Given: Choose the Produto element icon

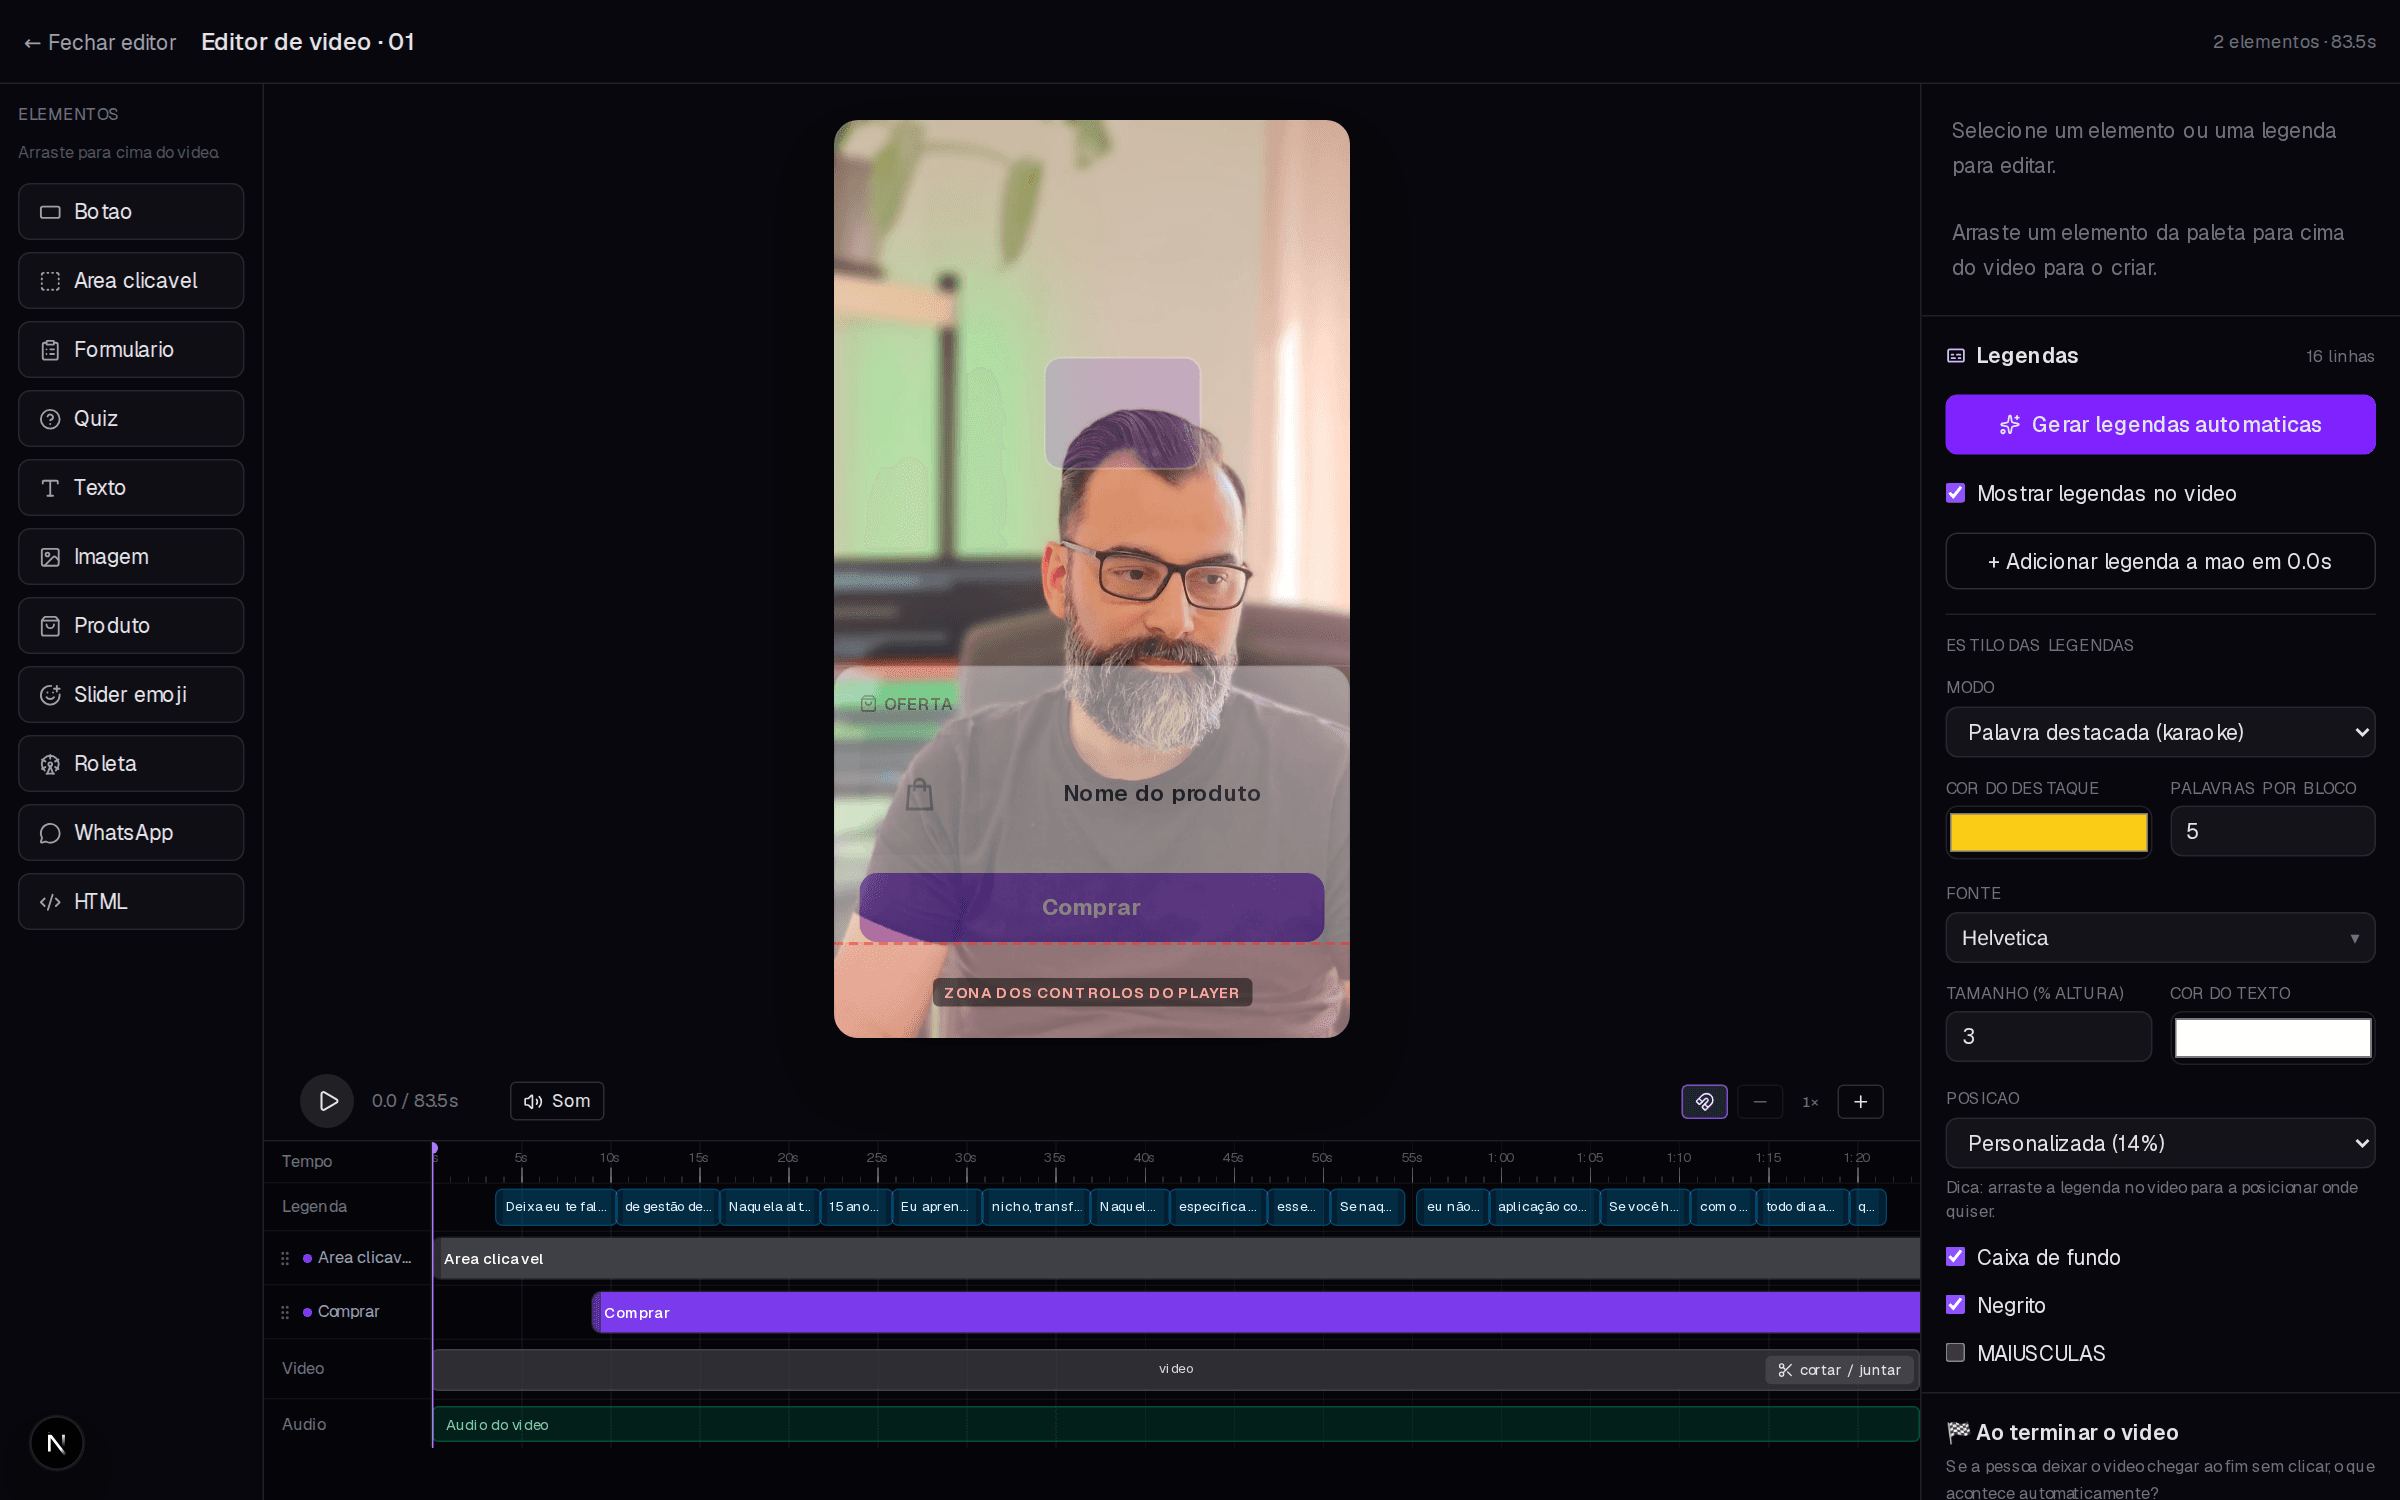Looking at the screenshot, I should click(x=50, y=626).
